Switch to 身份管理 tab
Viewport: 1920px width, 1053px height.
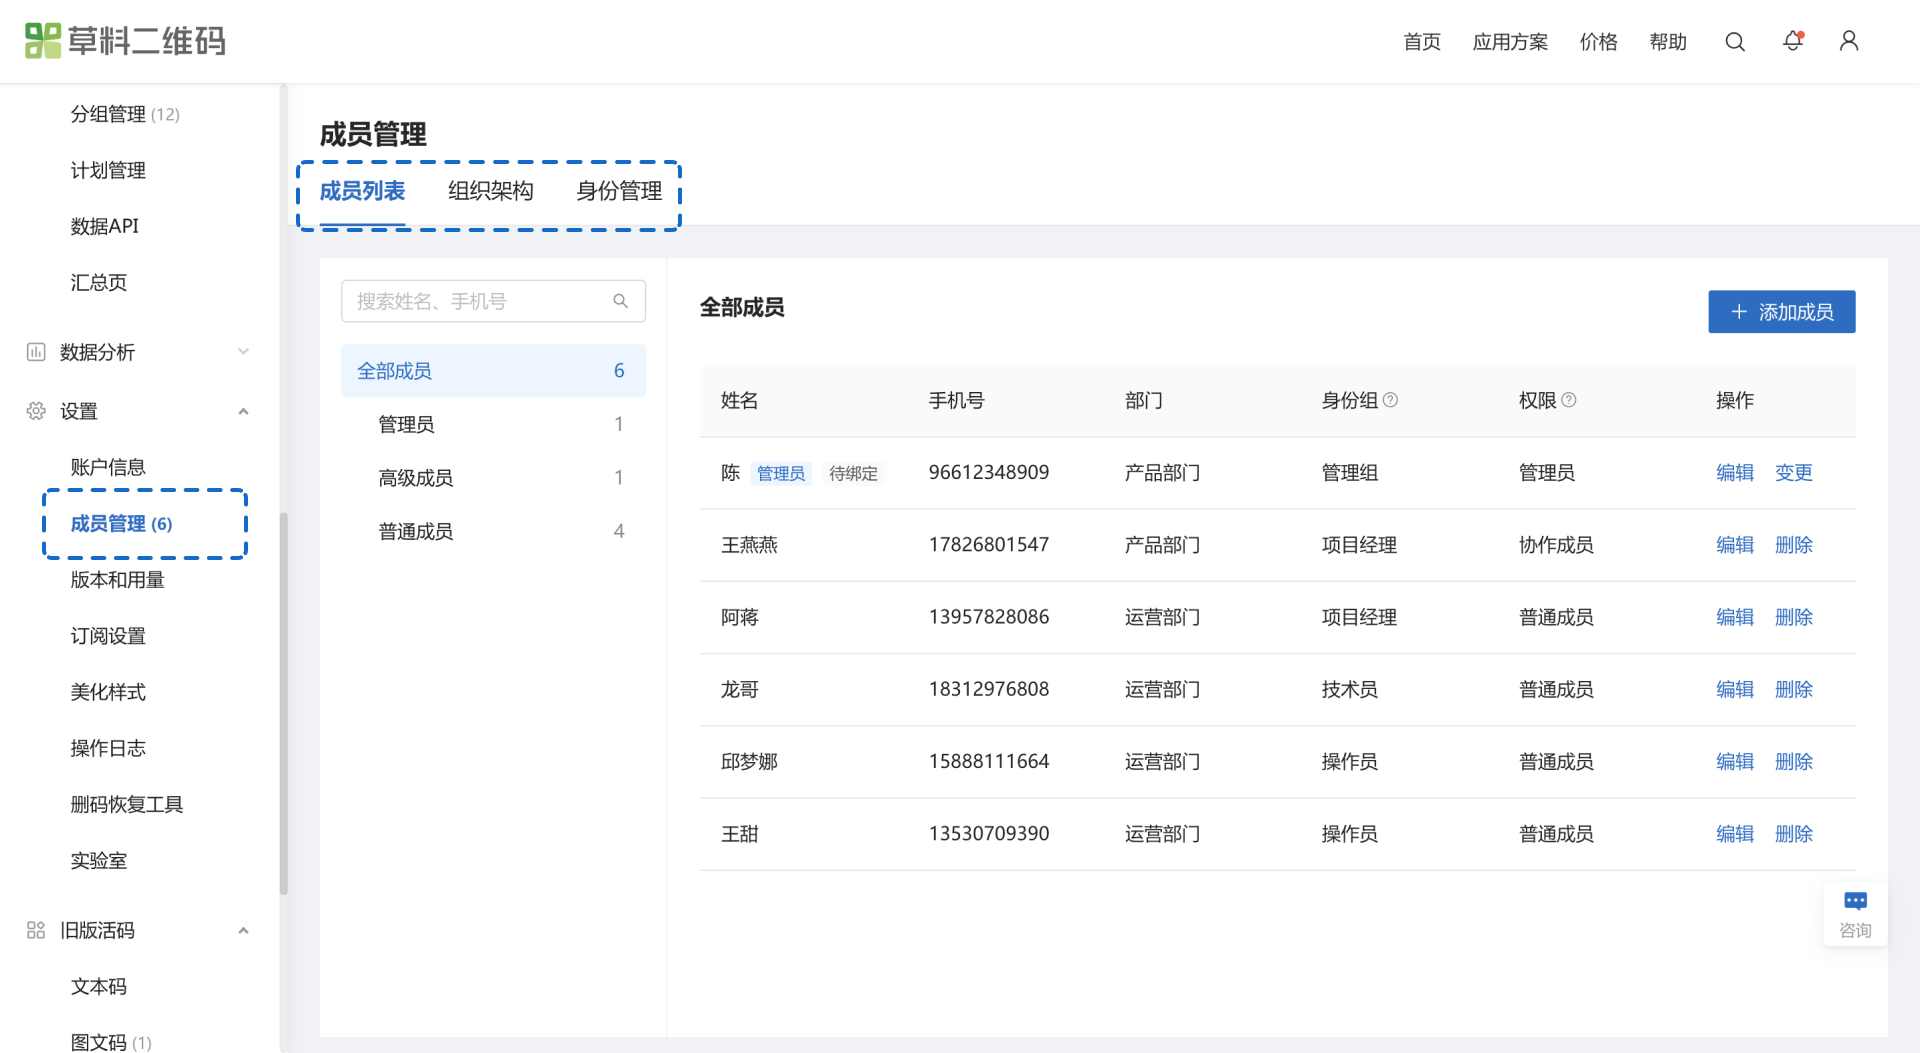pos(619,191)
